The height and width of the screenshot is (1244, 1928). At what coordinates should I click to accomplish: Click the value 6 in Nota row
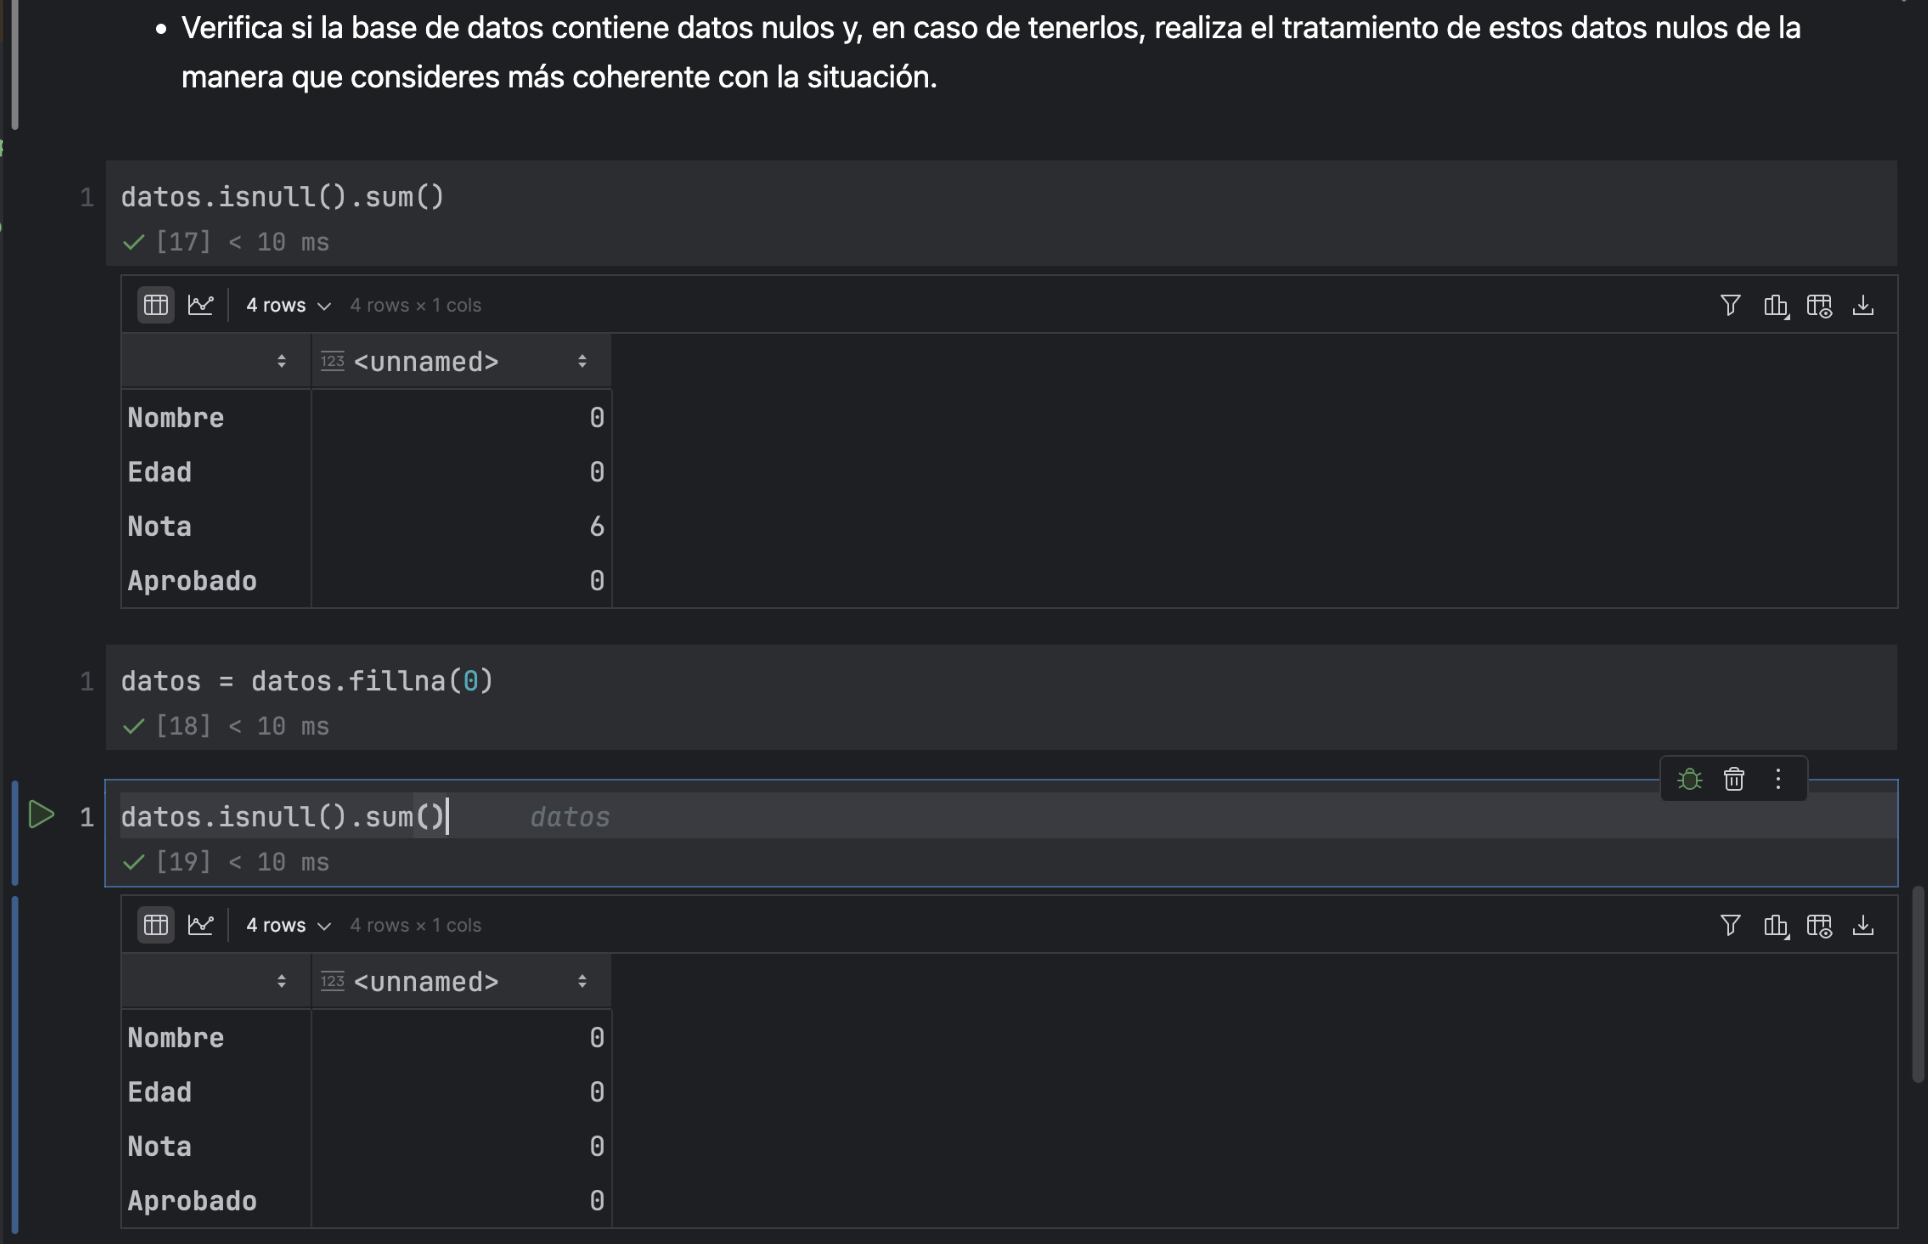(x=597, y=526)
